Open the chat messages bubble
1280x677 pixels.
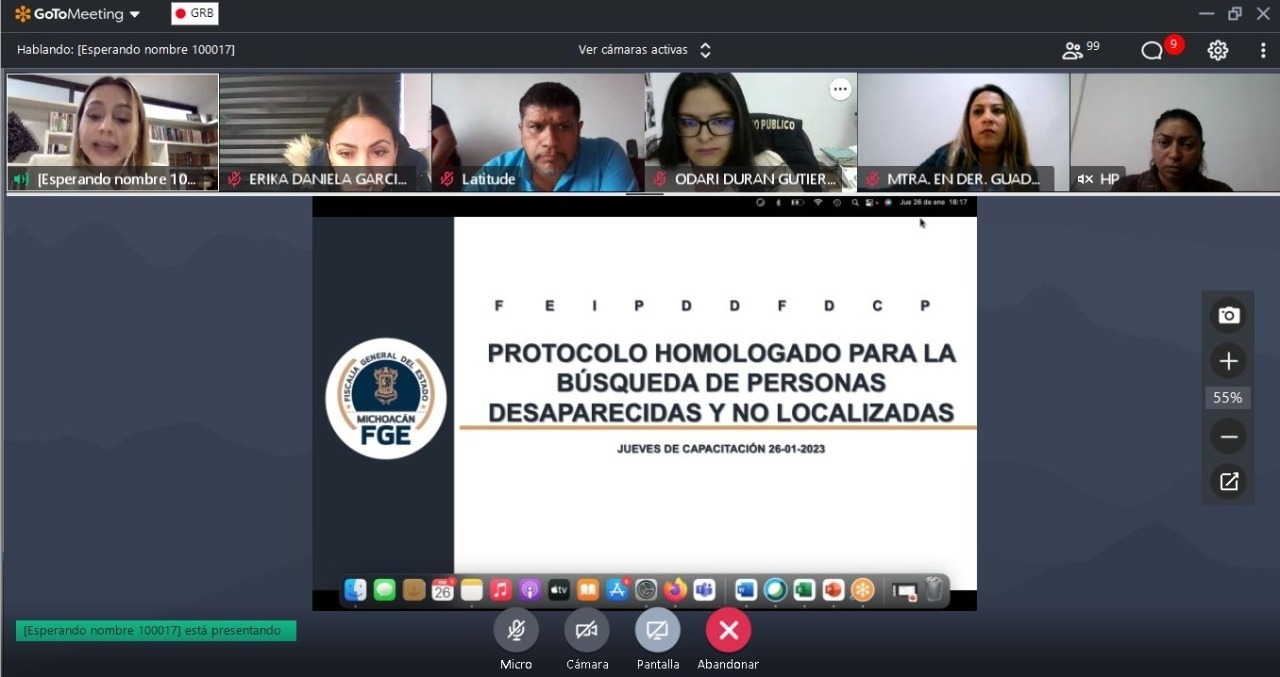click(1153, 50)
